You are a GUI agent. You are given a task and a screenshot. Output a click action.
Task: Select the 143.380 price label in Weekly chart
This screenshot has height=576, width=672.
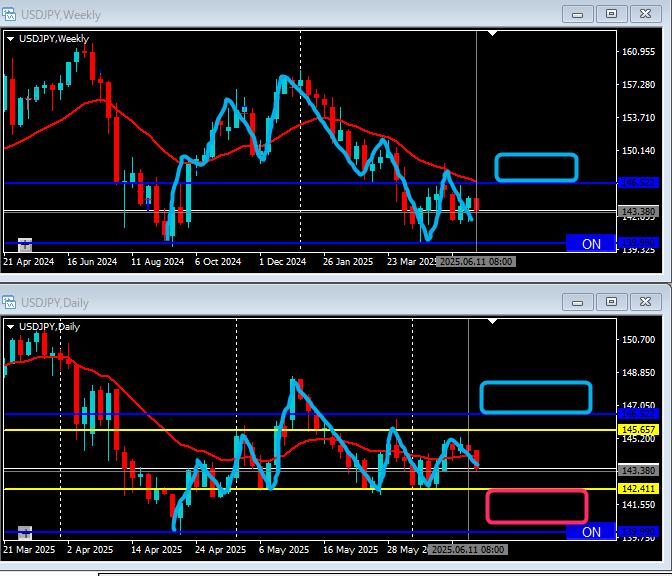coord(638,211)
